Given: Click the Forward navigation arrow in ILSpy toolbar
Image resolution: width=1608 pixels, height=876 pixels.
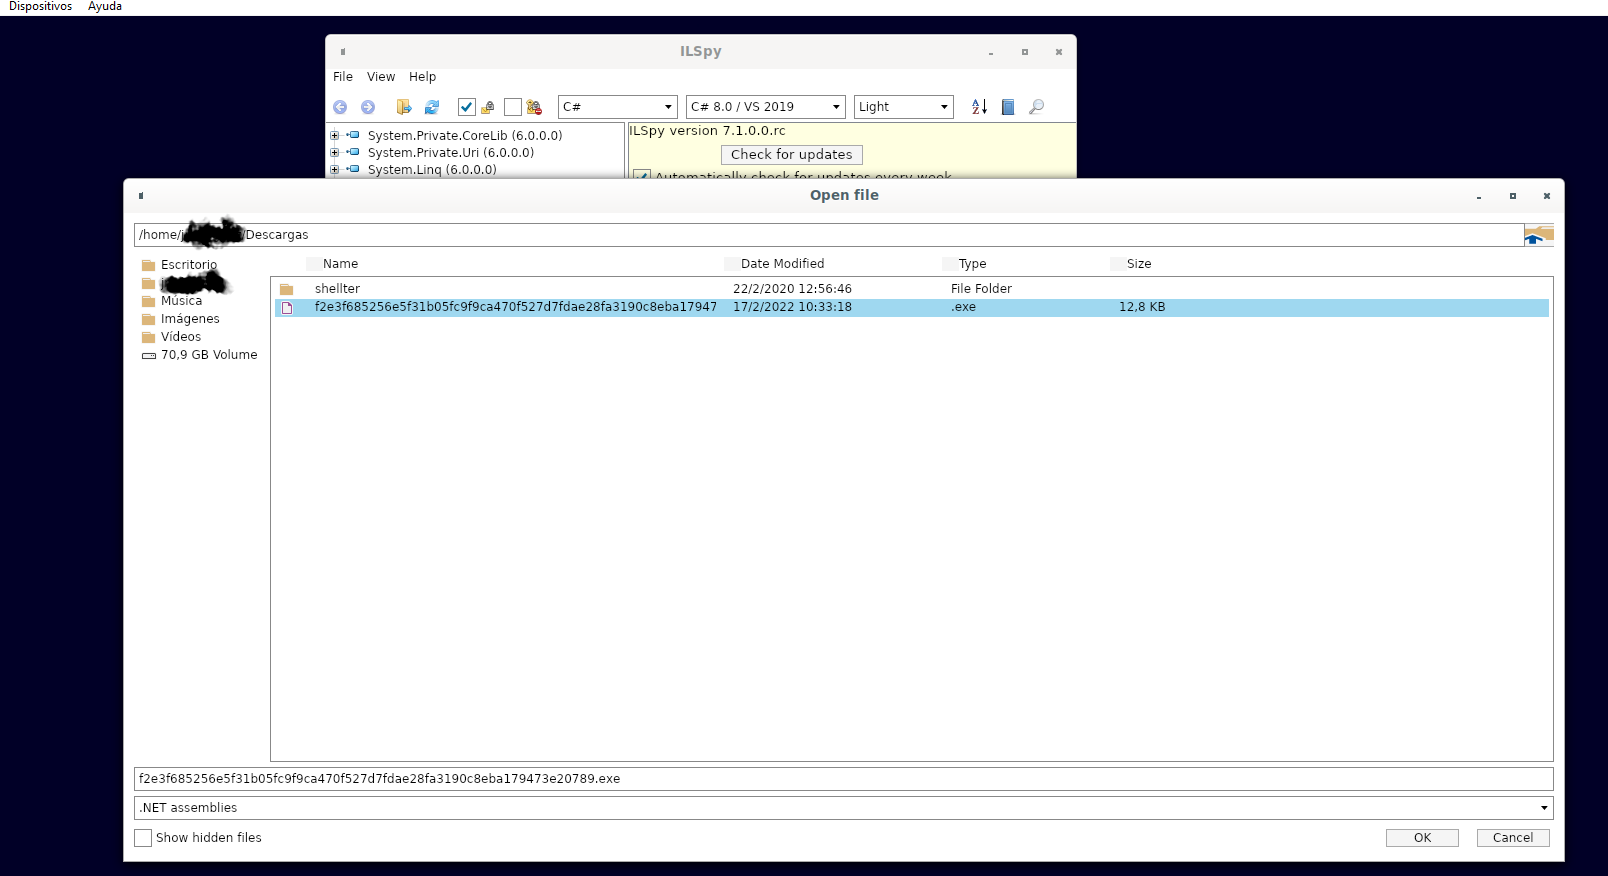Looking at the screenshot, I should coord(368,107).
